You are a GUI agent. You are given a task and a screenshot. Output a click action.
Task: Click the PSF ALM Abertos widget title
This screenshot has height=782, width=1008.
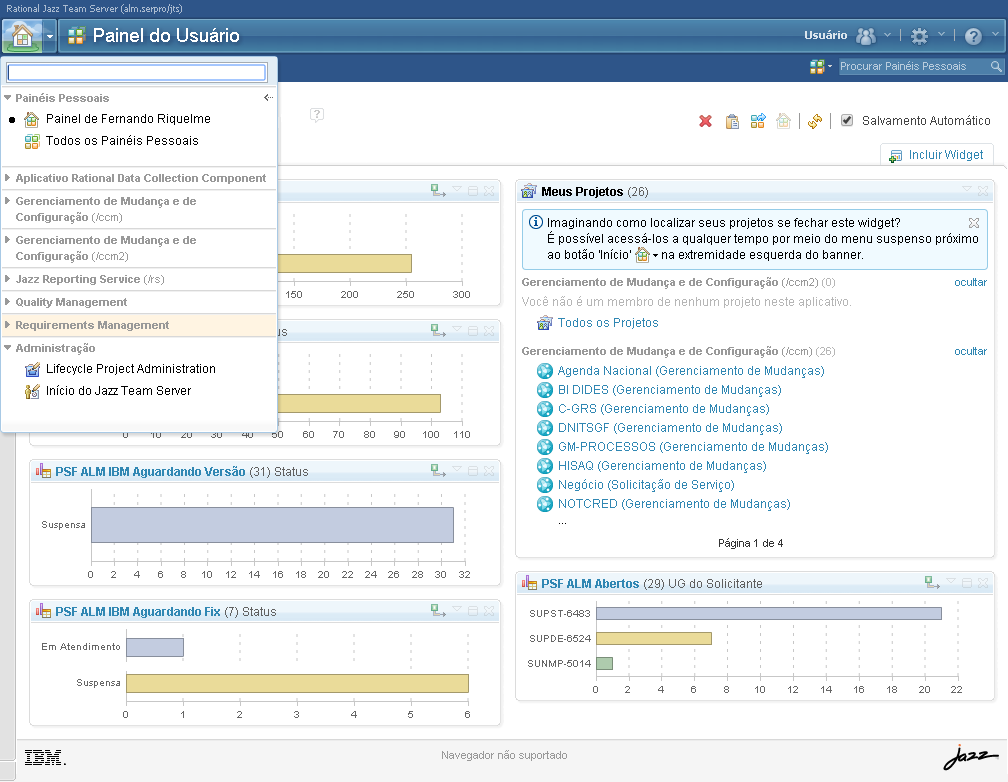[x=590, y=584]
